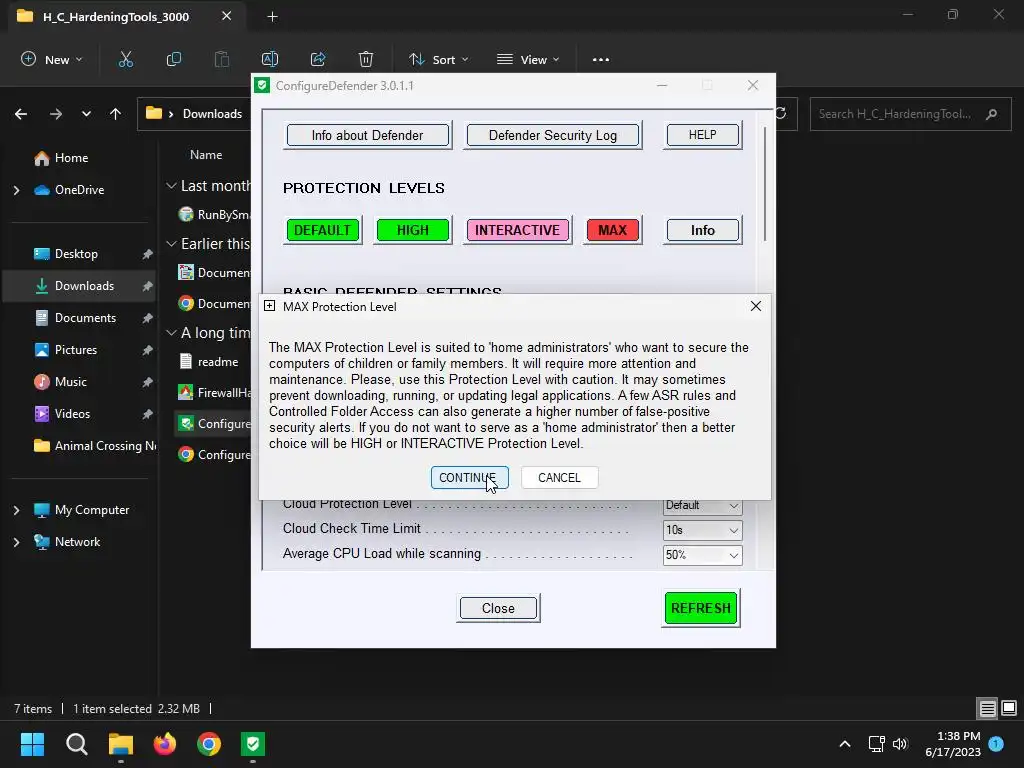Click CANCEL in the MAX Protection dialog
1024x768 pixels.
click(559, 477)
